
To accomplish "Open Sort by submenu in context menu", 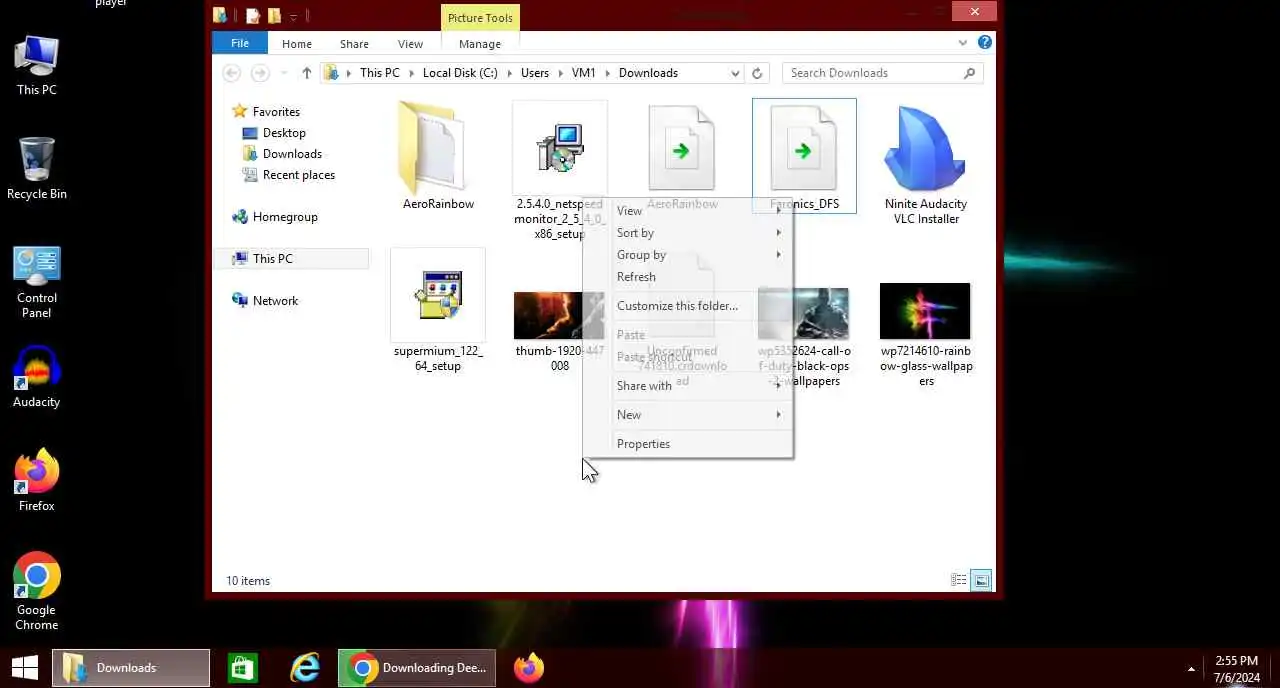I will tap(689, 233).
